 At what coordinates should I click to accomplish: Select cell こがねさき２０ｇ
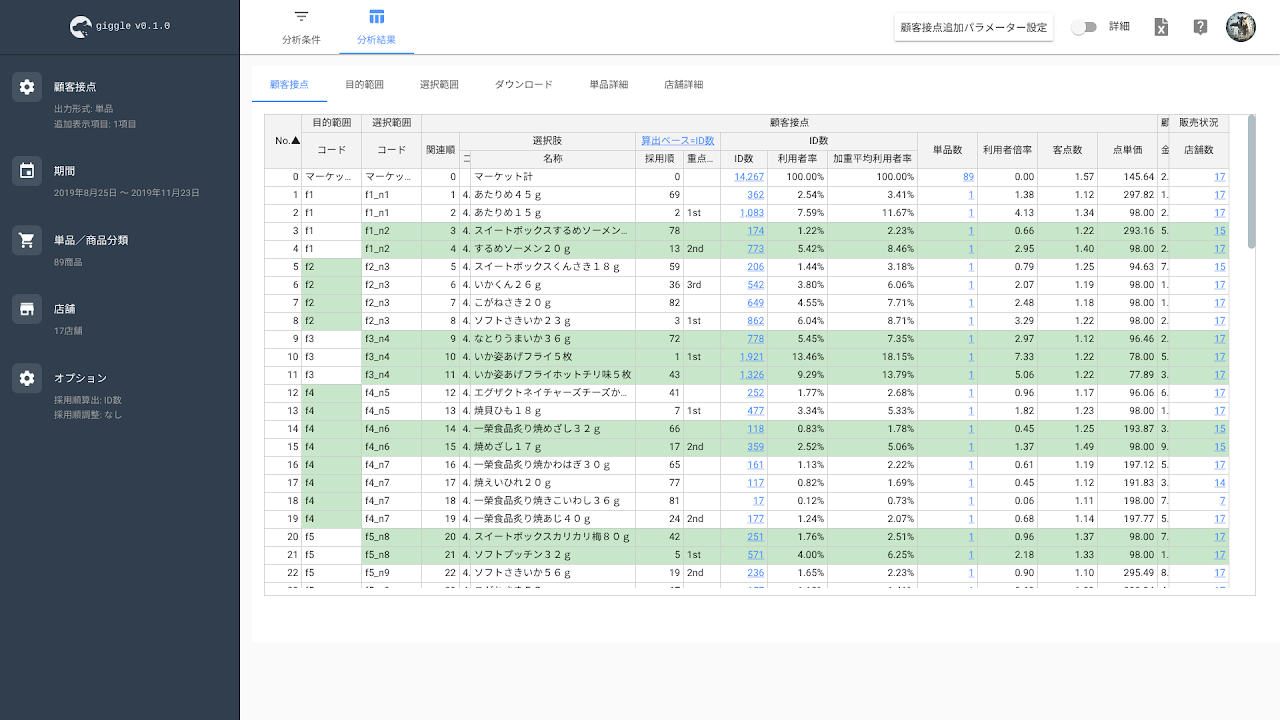[553, 303]
